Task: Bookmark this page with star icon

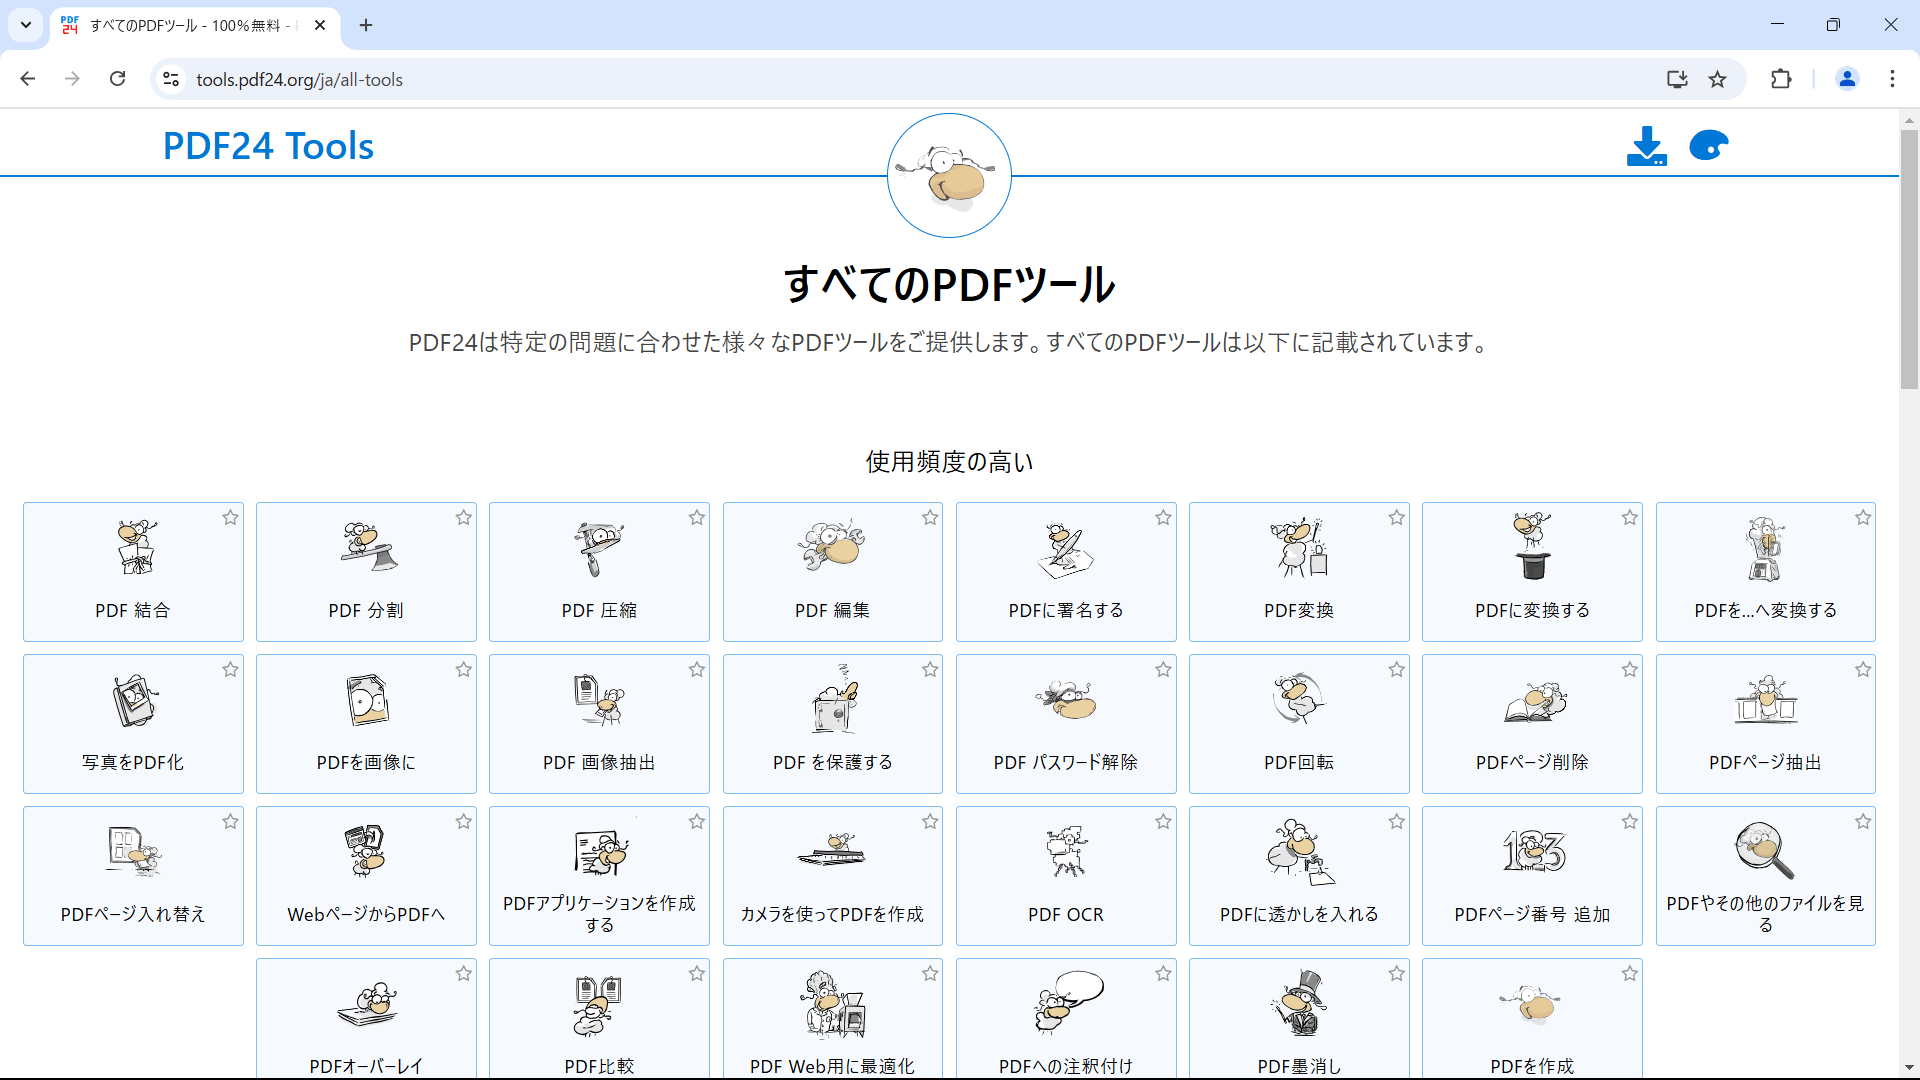Action: (1717, 79)
